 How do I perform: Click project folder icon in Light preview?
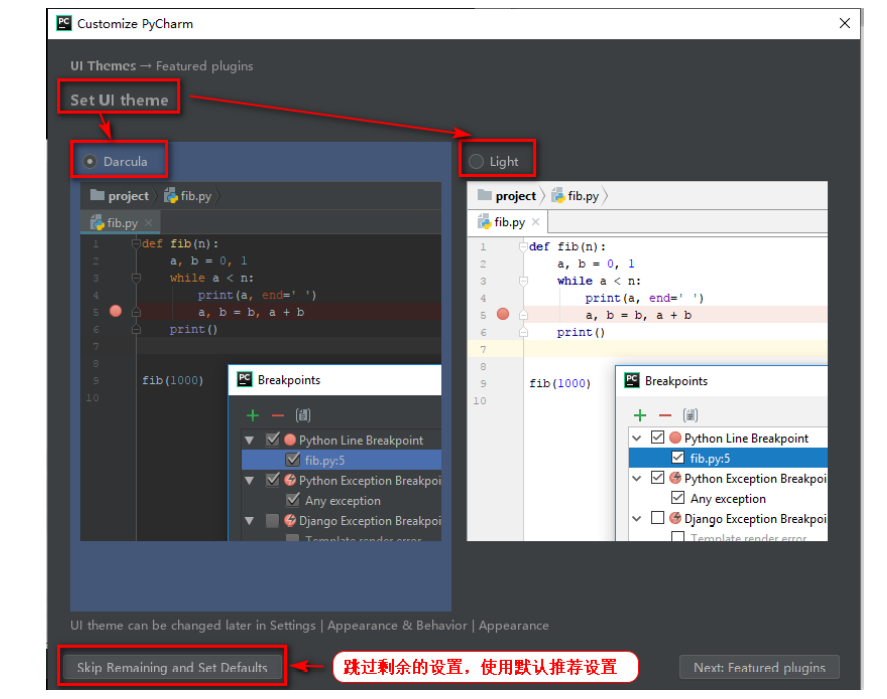pos(485,195)
